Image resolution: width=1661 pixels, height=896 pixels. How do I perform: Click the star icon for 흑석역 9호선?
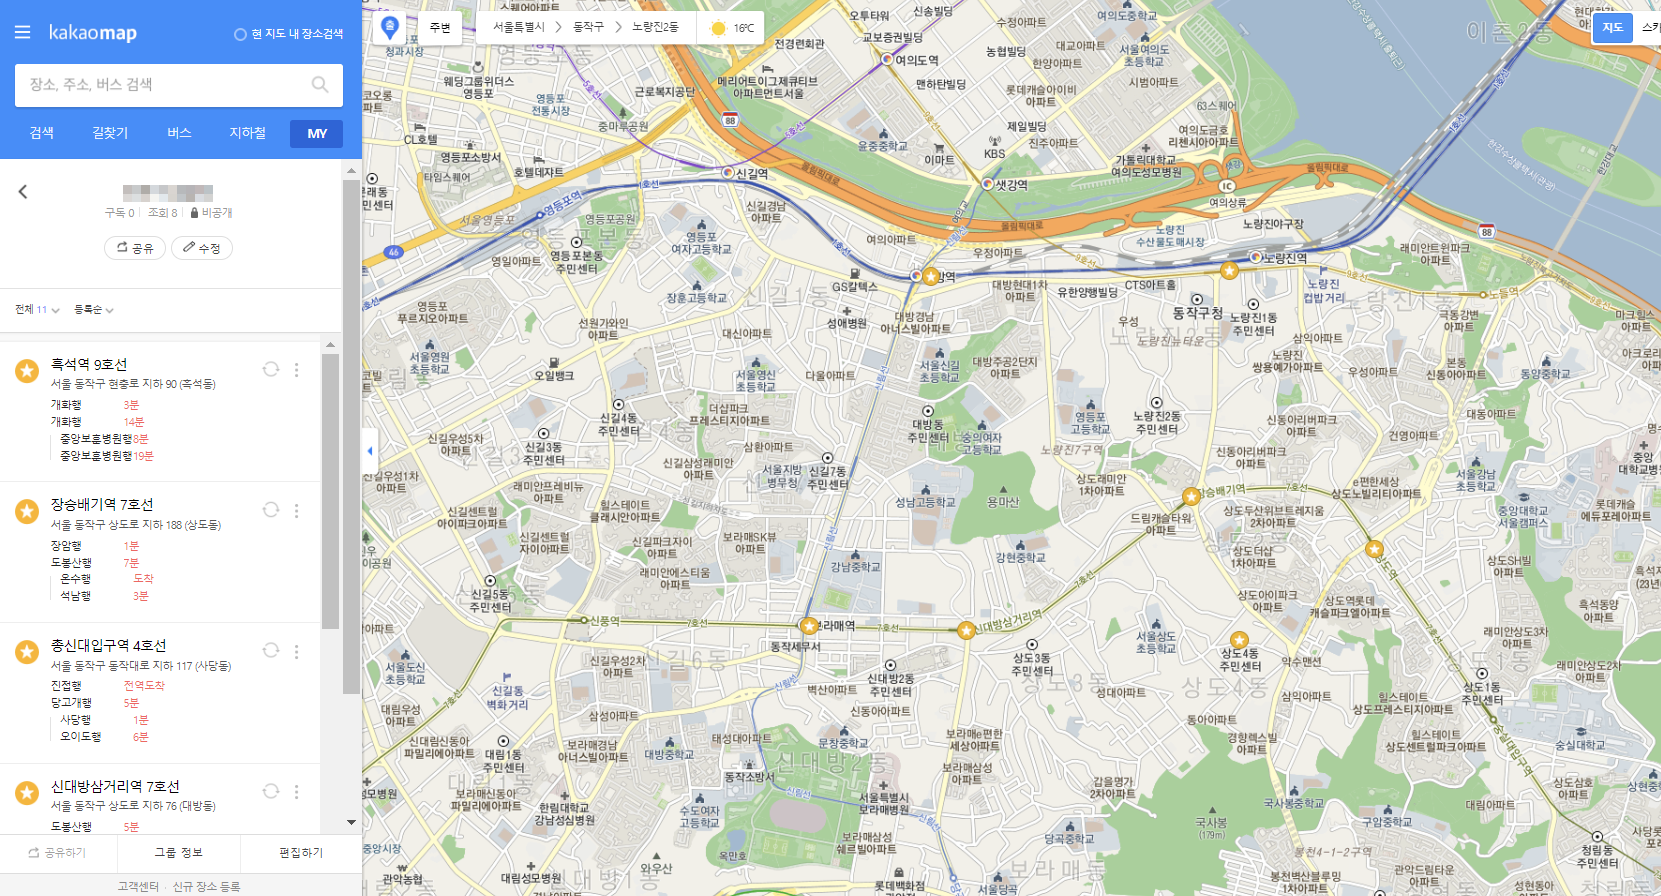tap(27, 371)
